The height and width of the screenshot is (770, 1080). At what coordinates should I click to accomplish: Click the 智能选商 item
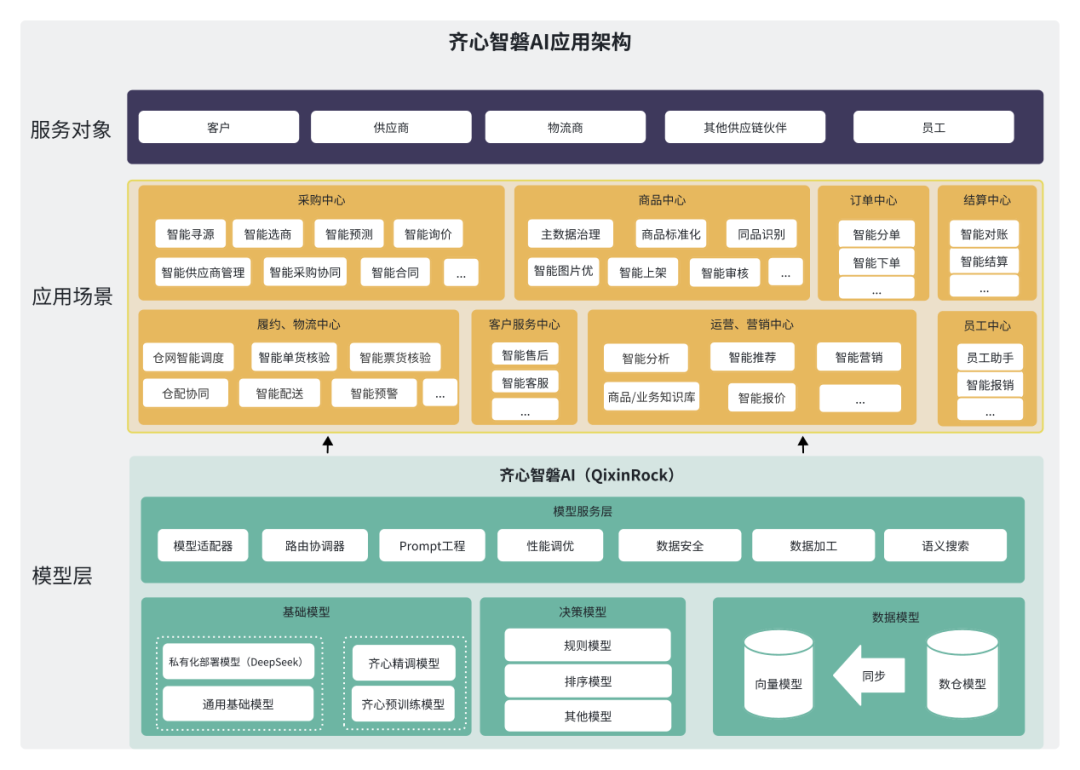(x=268, y=234)
